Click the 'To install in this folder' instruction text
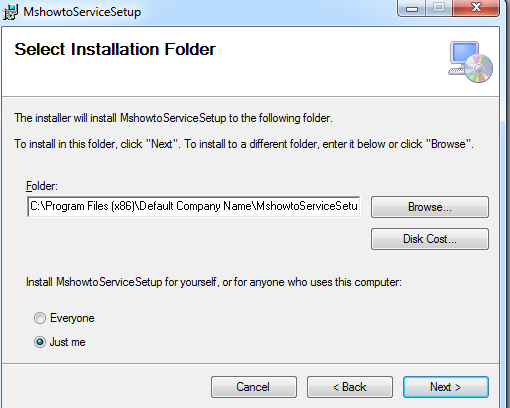 [244, 144]
